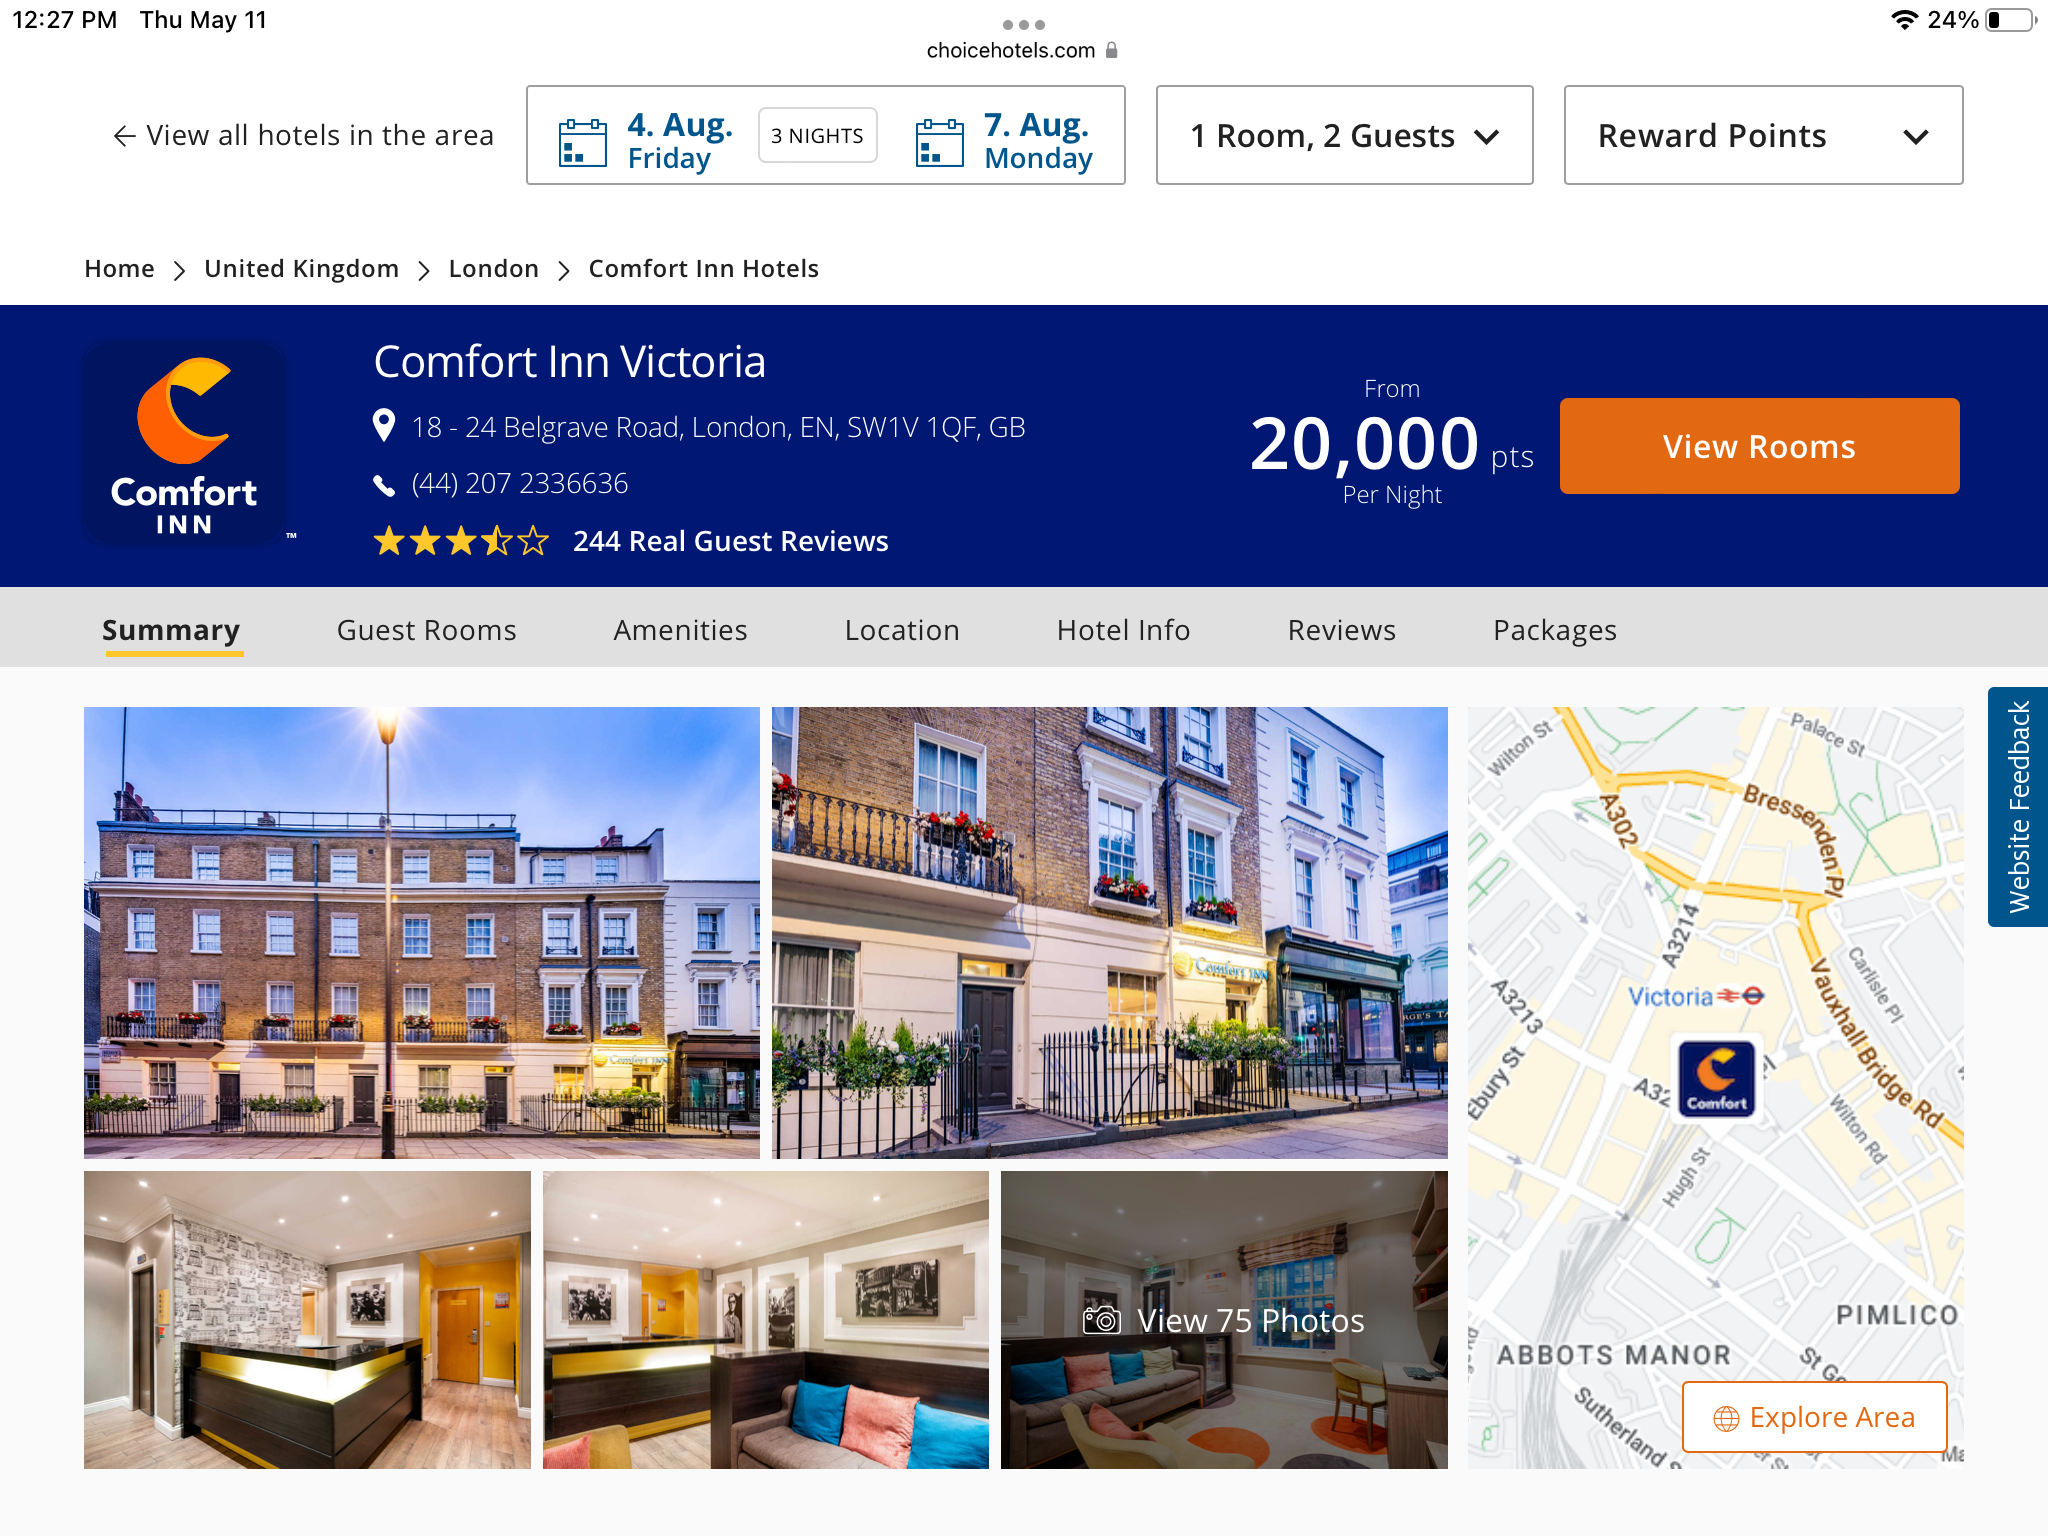Switch to the Guest Rooms tab

427,630
